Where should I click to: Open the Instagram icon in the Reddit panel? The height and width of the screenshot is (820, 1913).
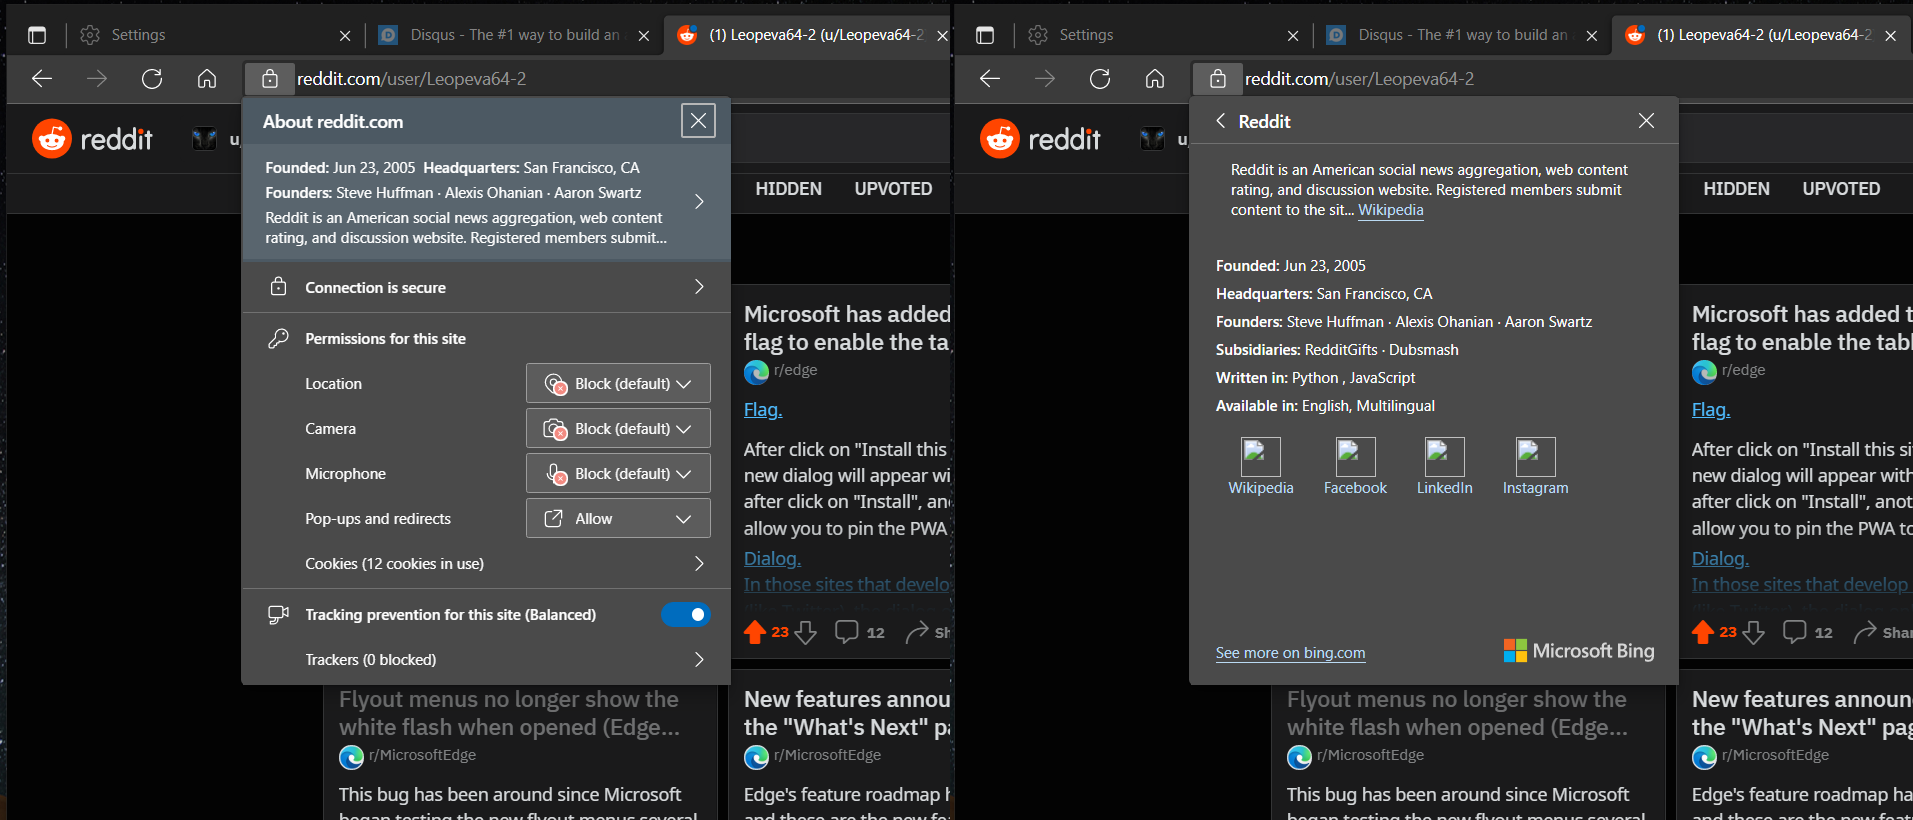pyautogui.click(x=1535, y=457)
